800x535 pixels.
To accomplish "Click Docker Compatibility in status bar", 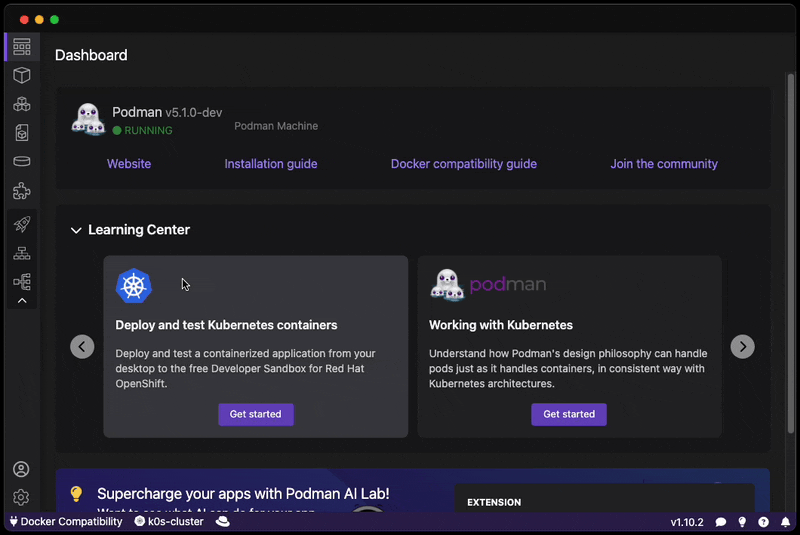I will click(66, 522).
